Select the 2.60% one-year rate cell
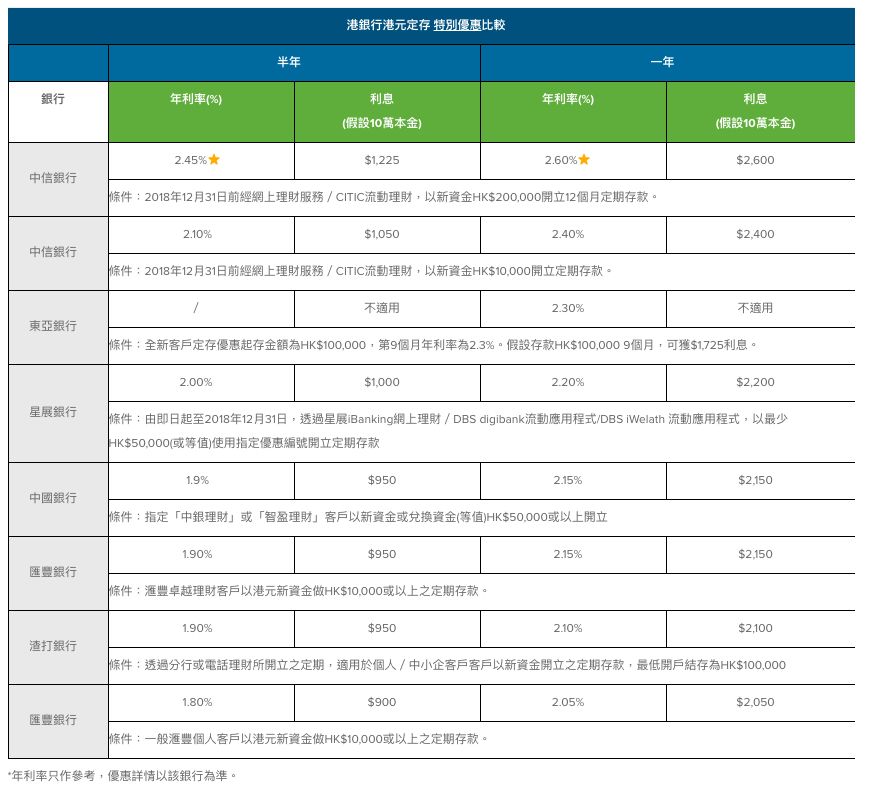The height and width of the screenshot is (786, 876). (x=573, y=161)
